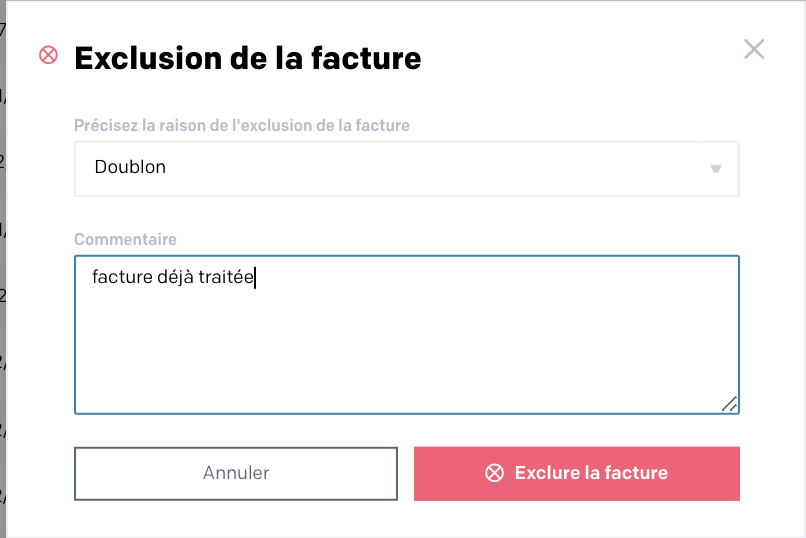Viewport: 806px width, 538px height.
Task: Click blank area between title and close X
Action: (x=581, y=57)
